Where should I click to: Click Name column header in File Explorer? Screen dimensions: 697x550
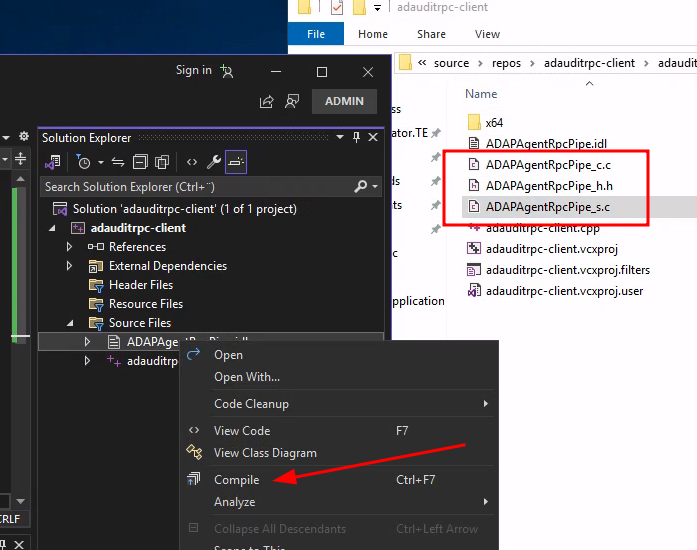point(481,94)
